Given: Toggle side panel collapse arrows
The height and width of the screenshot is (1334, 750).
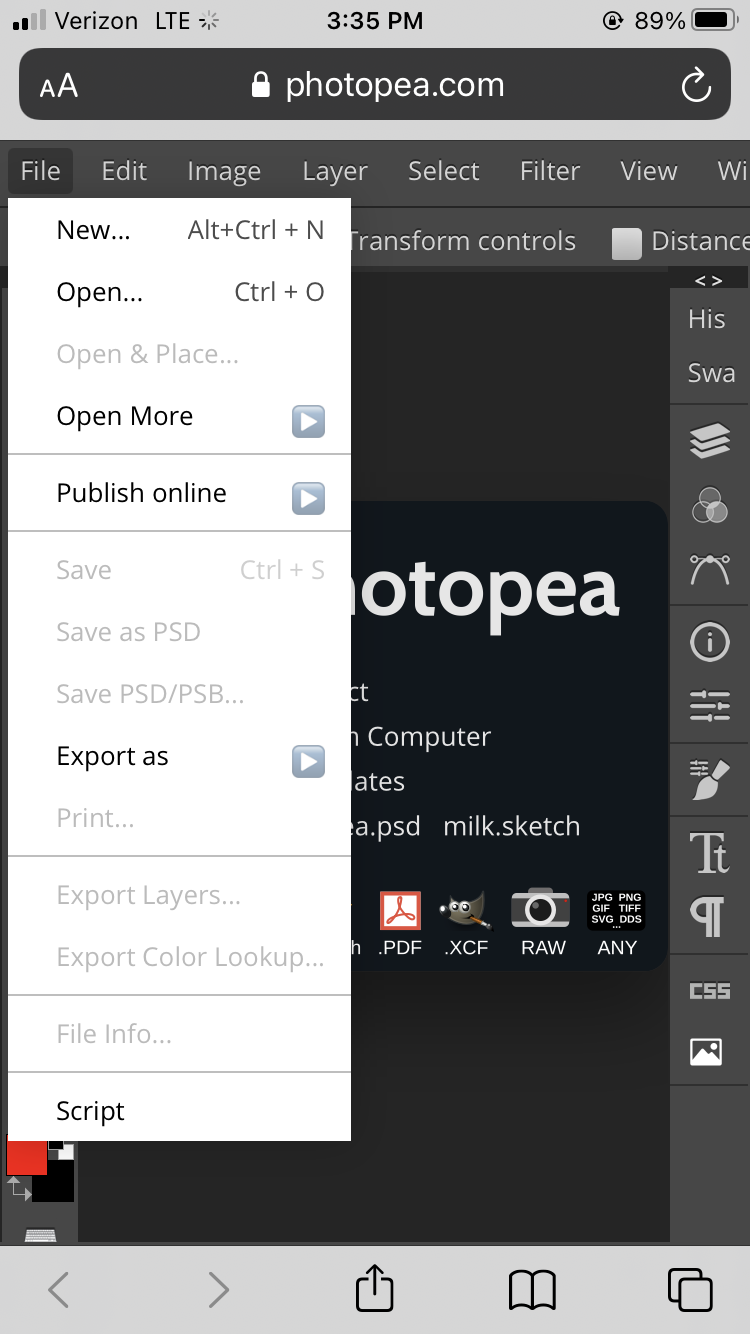Looking at the screenshot, I should 708,280.
